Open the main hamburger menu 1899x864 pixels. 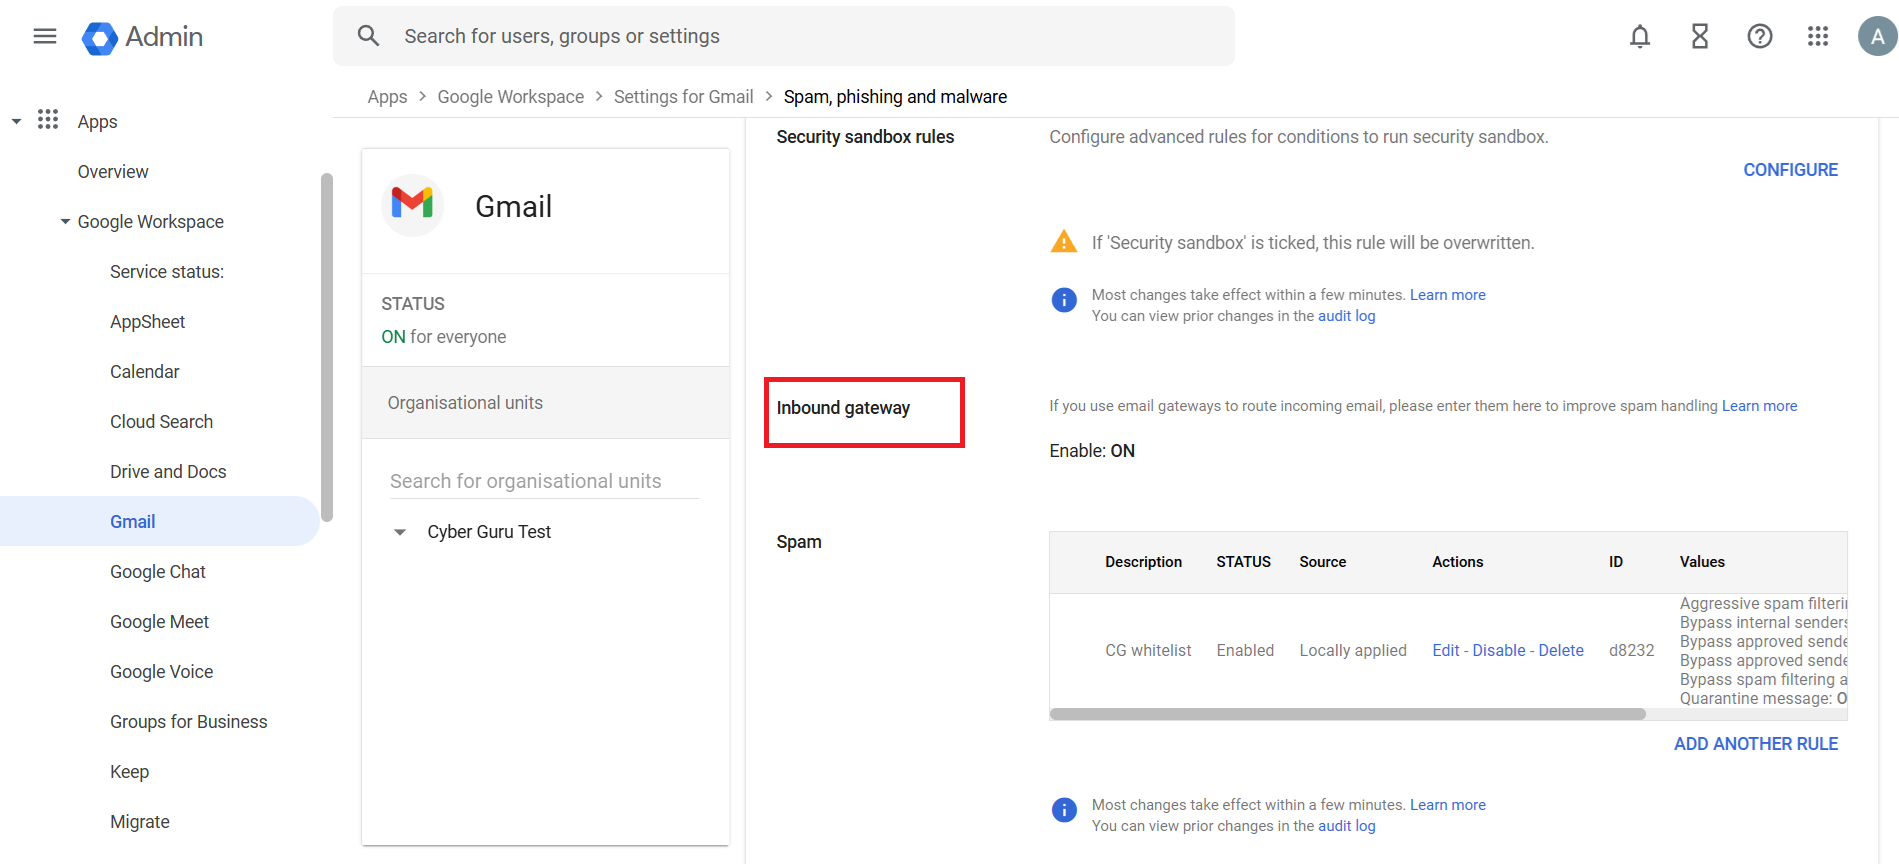click(45, 37)
